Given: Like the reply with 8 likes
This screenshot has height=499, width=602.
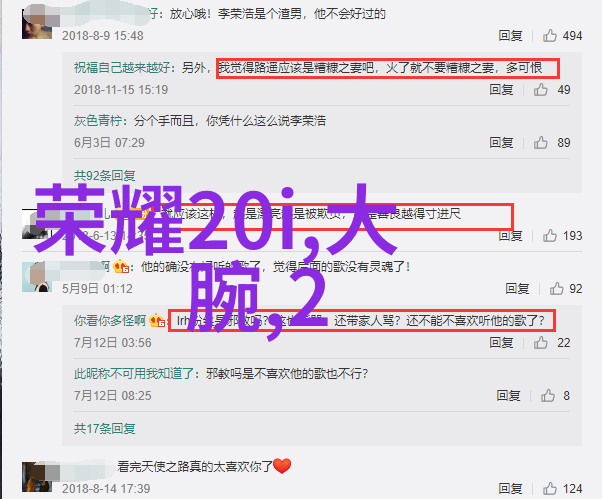Looking at the screenshot, I should (548, 395).
